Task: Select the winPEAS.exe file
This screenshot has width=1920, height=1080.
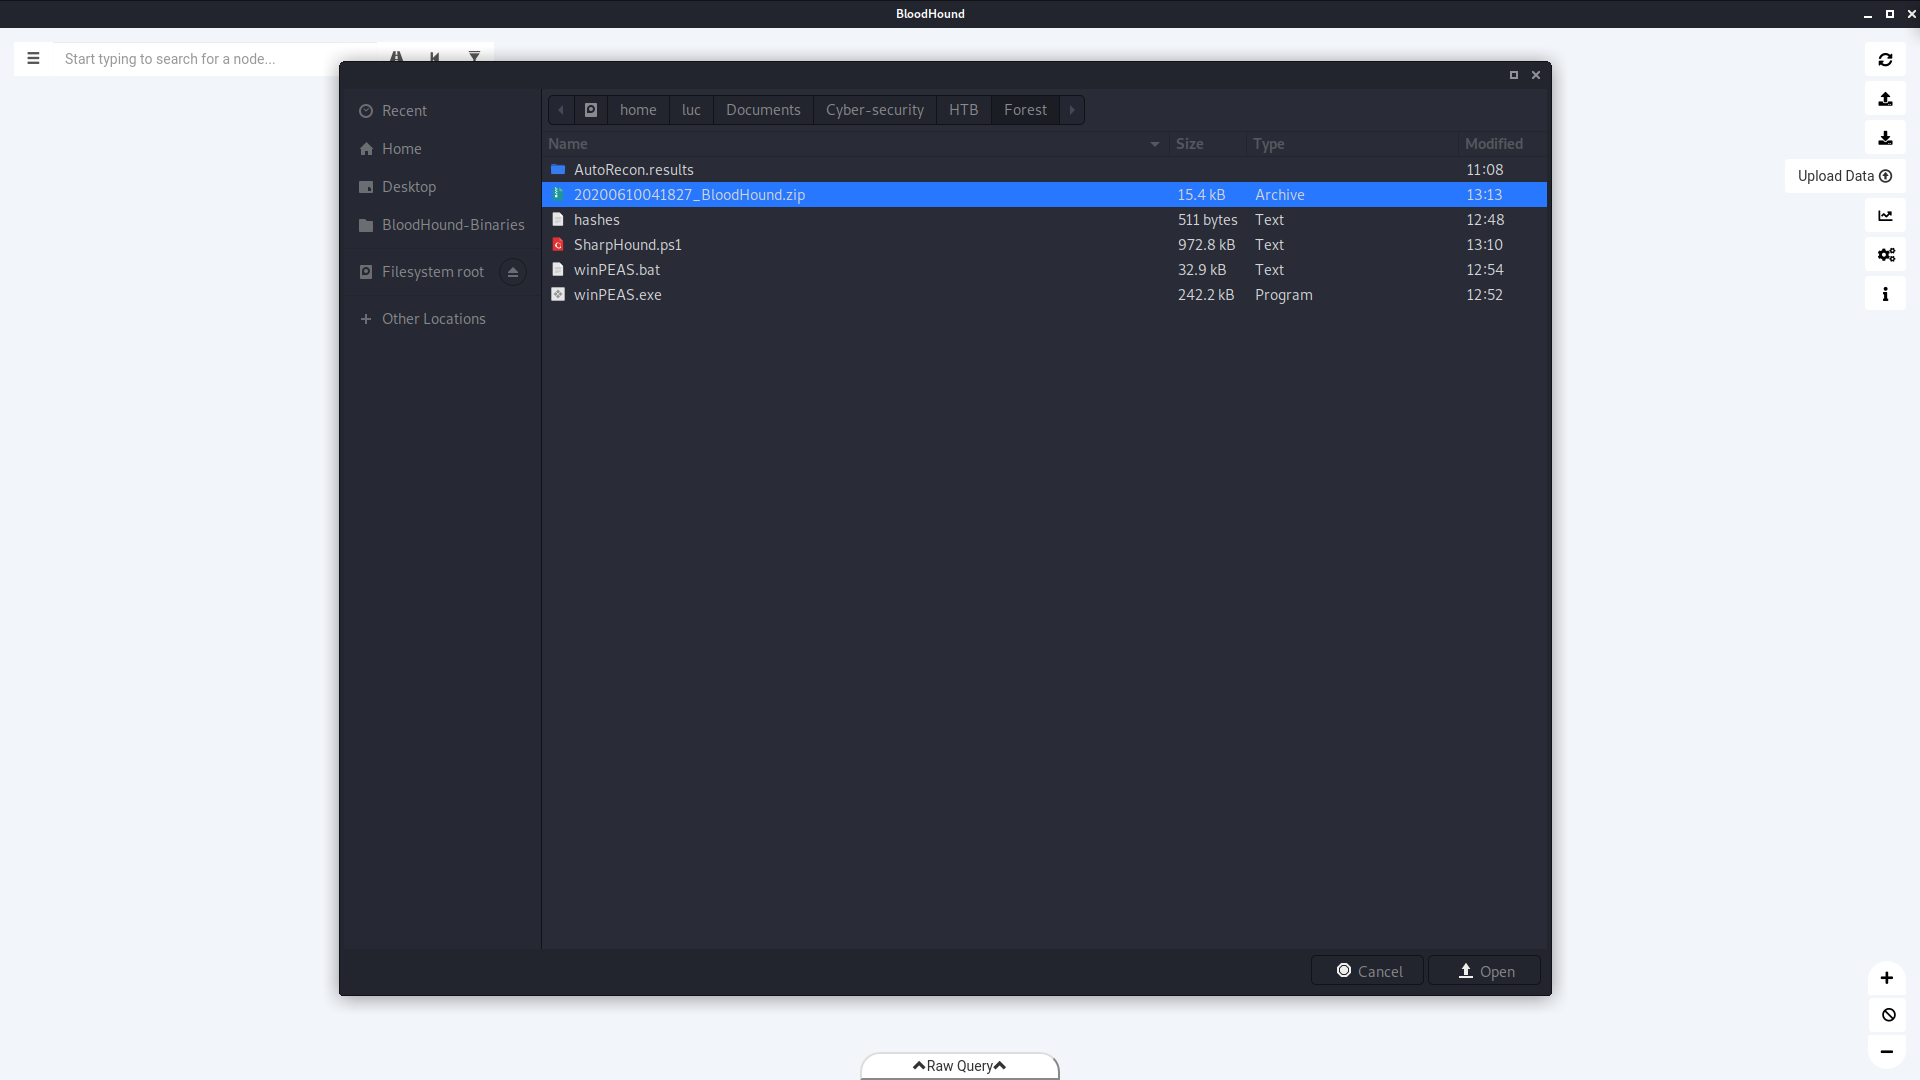Action: (1044, 295)
